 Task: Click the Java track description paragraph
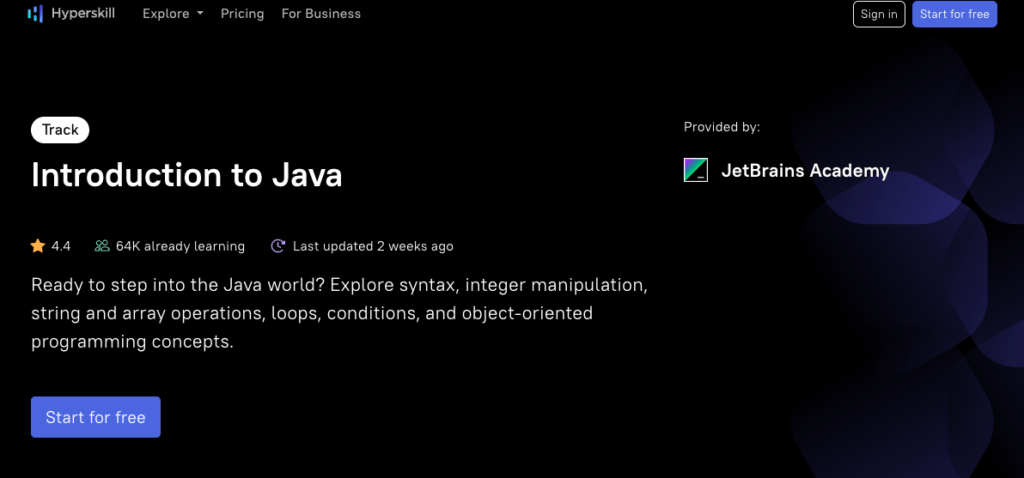pos(339,313)
